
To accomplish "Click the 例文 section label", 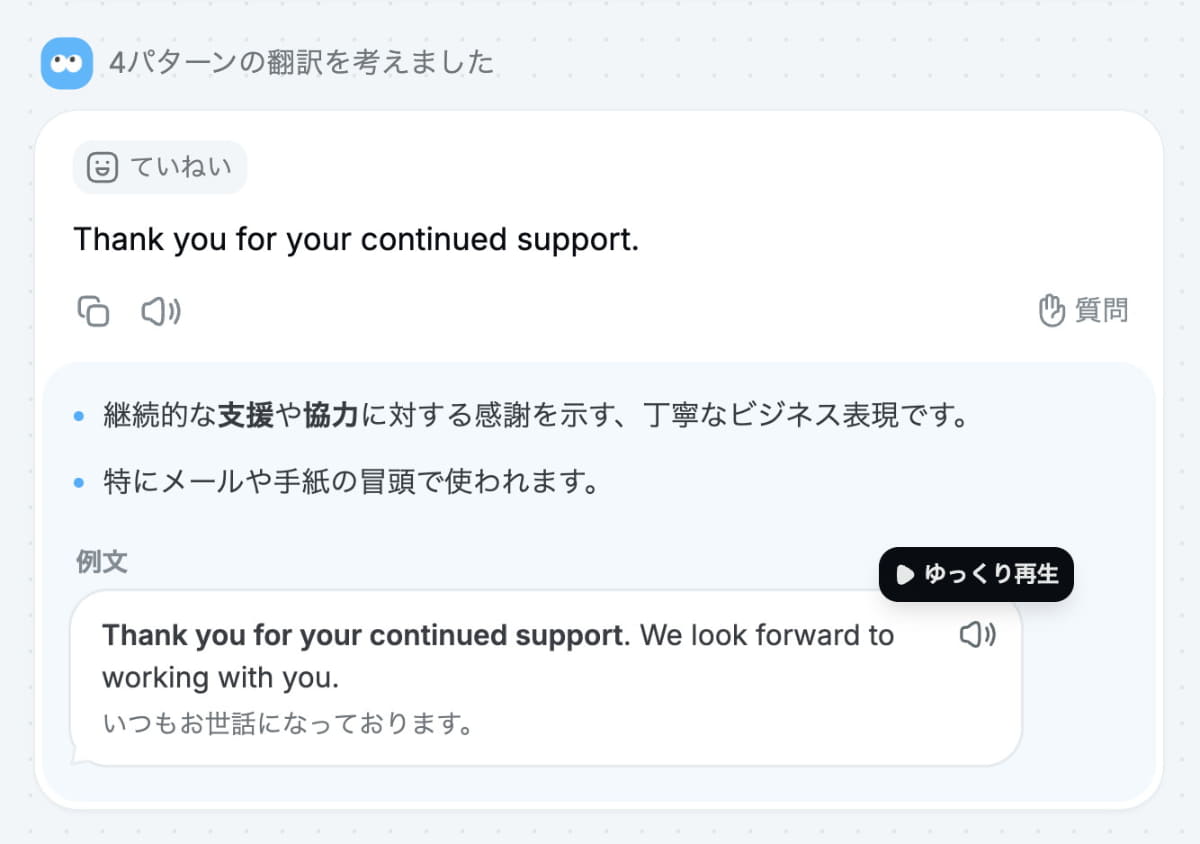I will point(101,561).
